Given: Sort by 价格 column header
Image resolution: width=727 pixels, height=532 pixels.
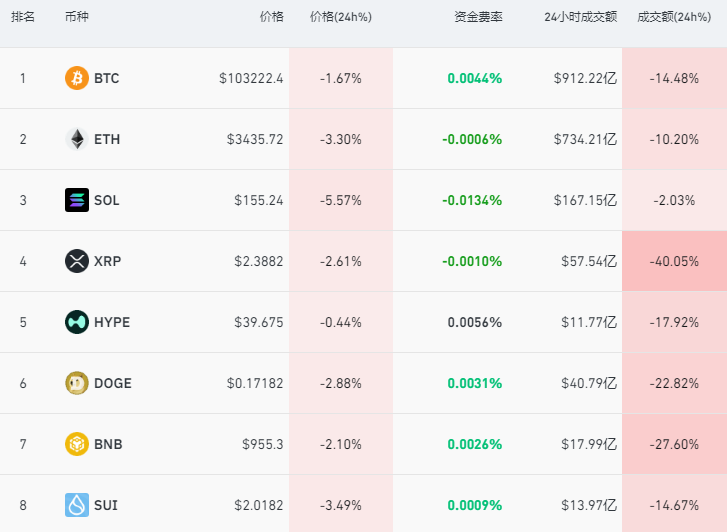Looking at the screenshot, I should [271, 17].
